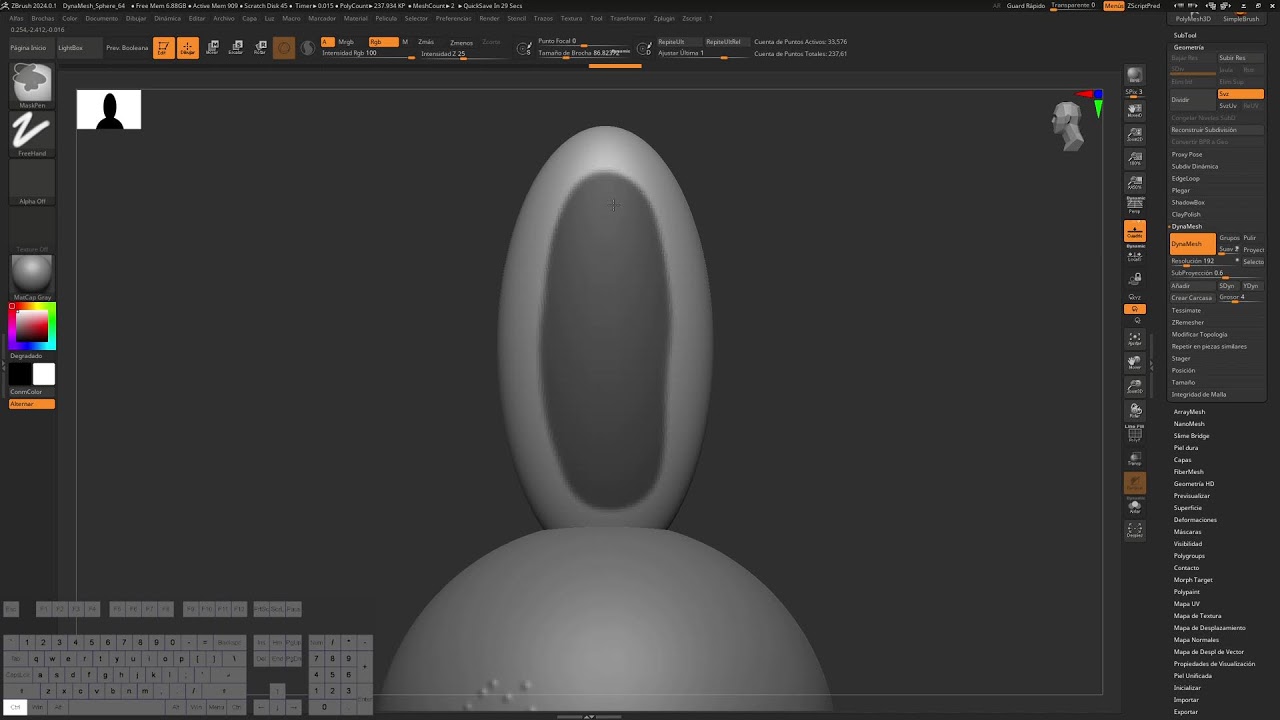This screenshot has height=720, width=1280.
Task: Toggle the local rotation lock icon
Action: tap(1134, 279)
